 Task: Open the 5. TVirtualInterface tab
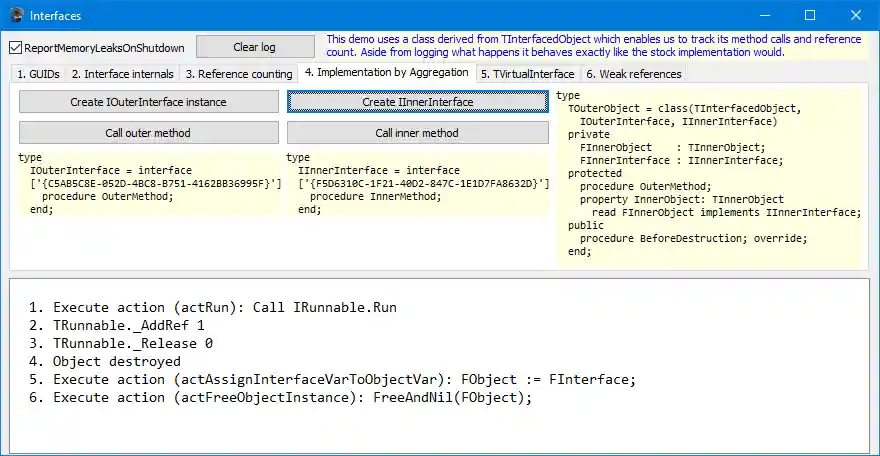click(528, 74)
